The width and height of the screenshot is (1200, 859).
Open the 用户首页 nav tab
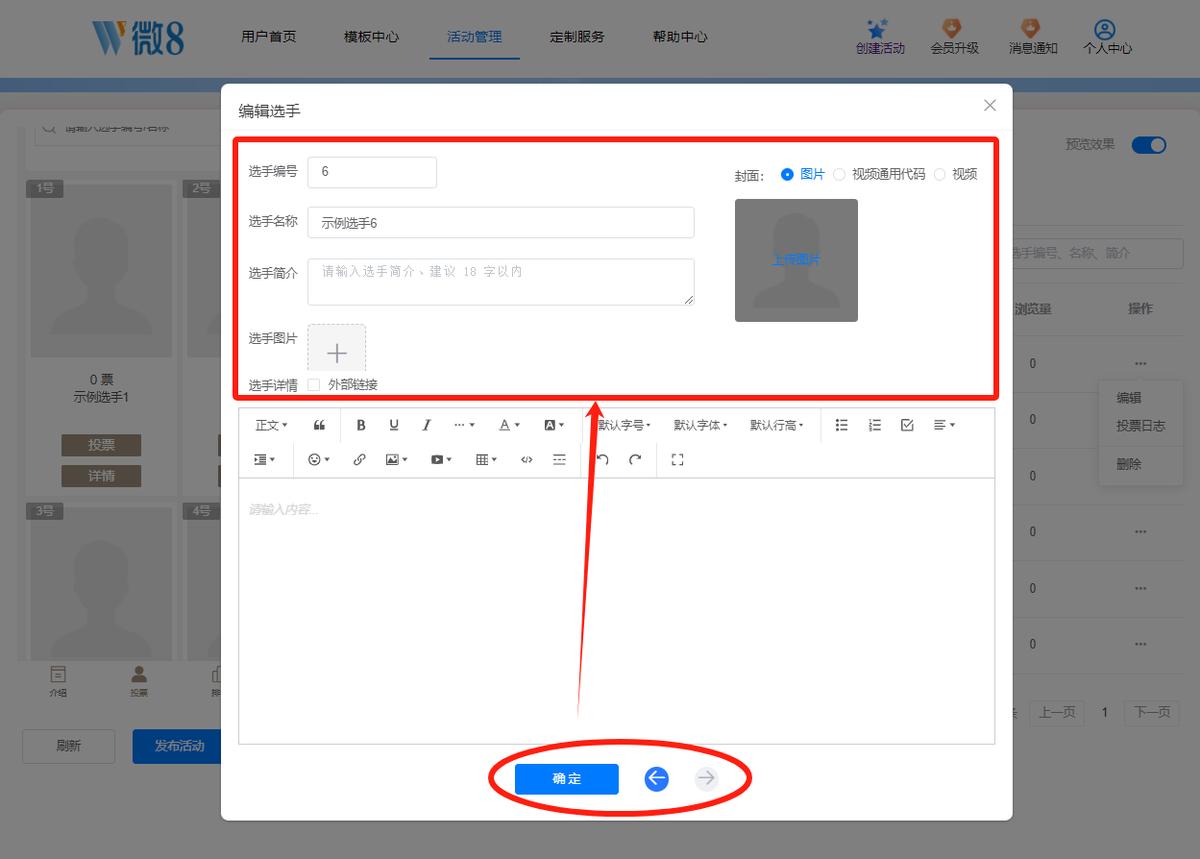coord(268,37)
